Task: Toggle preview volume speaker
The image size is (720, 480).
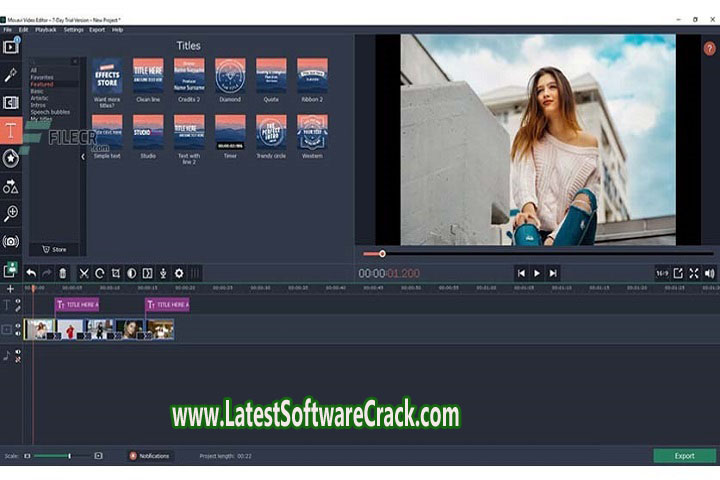Action: point(709,273)
